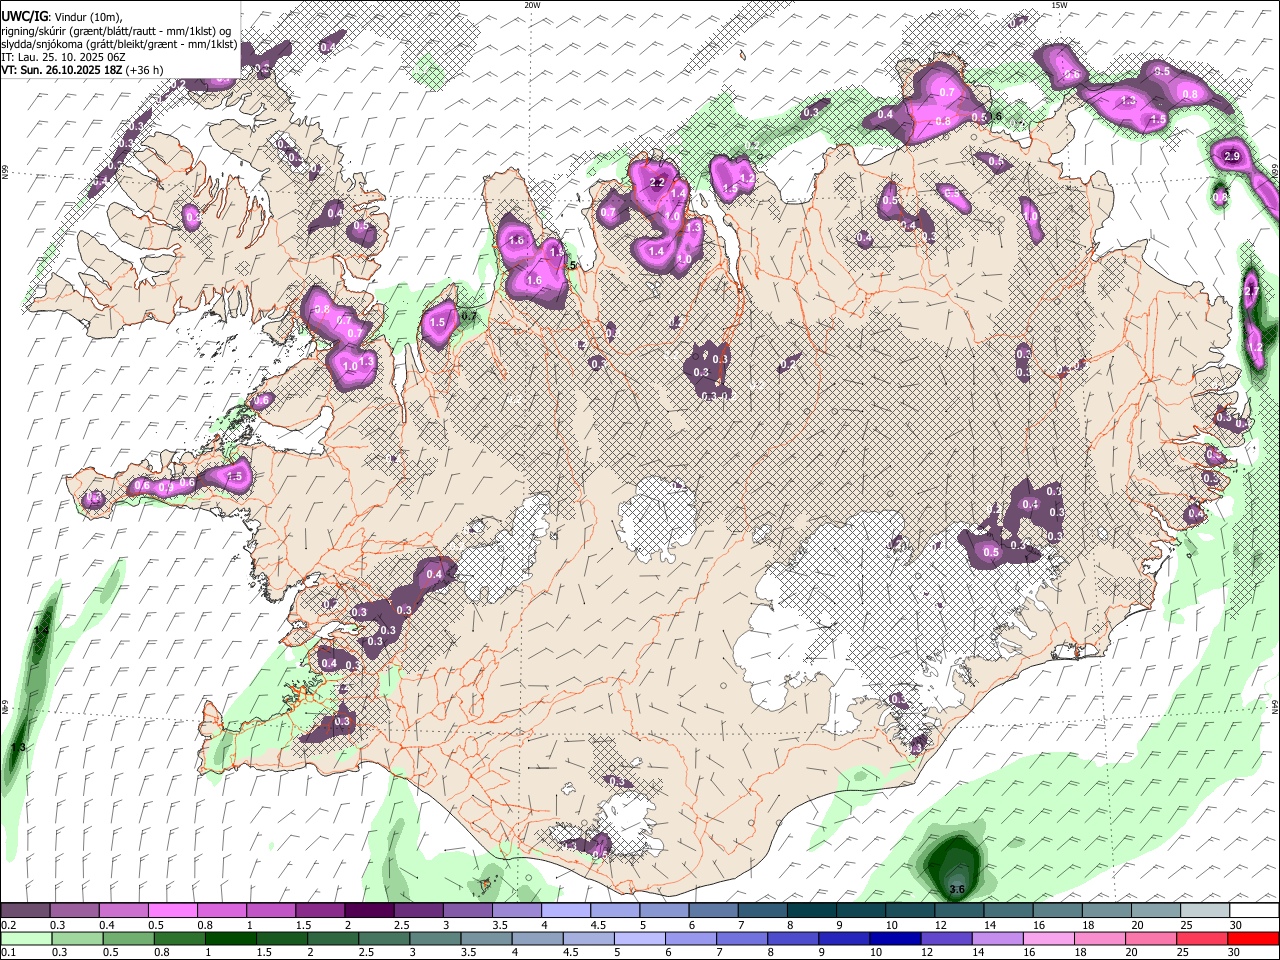
Task: Pick the white swatch ending the upper scale
Action: pos(1254,911)
